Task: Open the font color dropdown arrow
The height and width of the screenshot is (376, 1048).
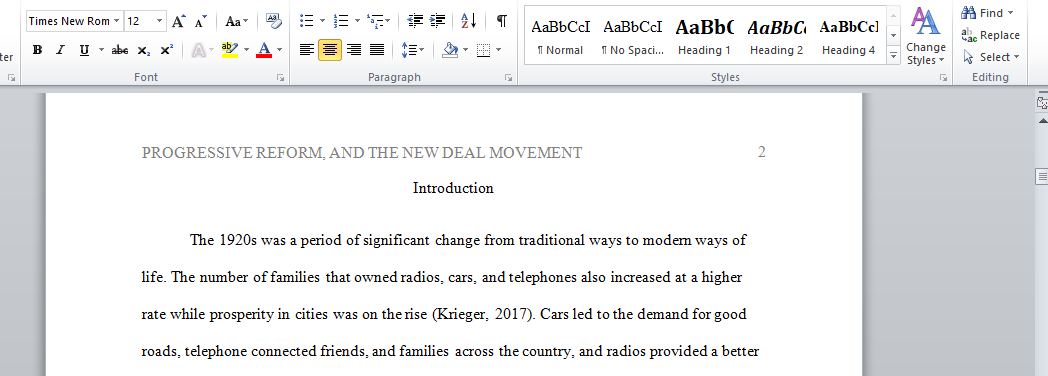Action: tap(279, 50)
